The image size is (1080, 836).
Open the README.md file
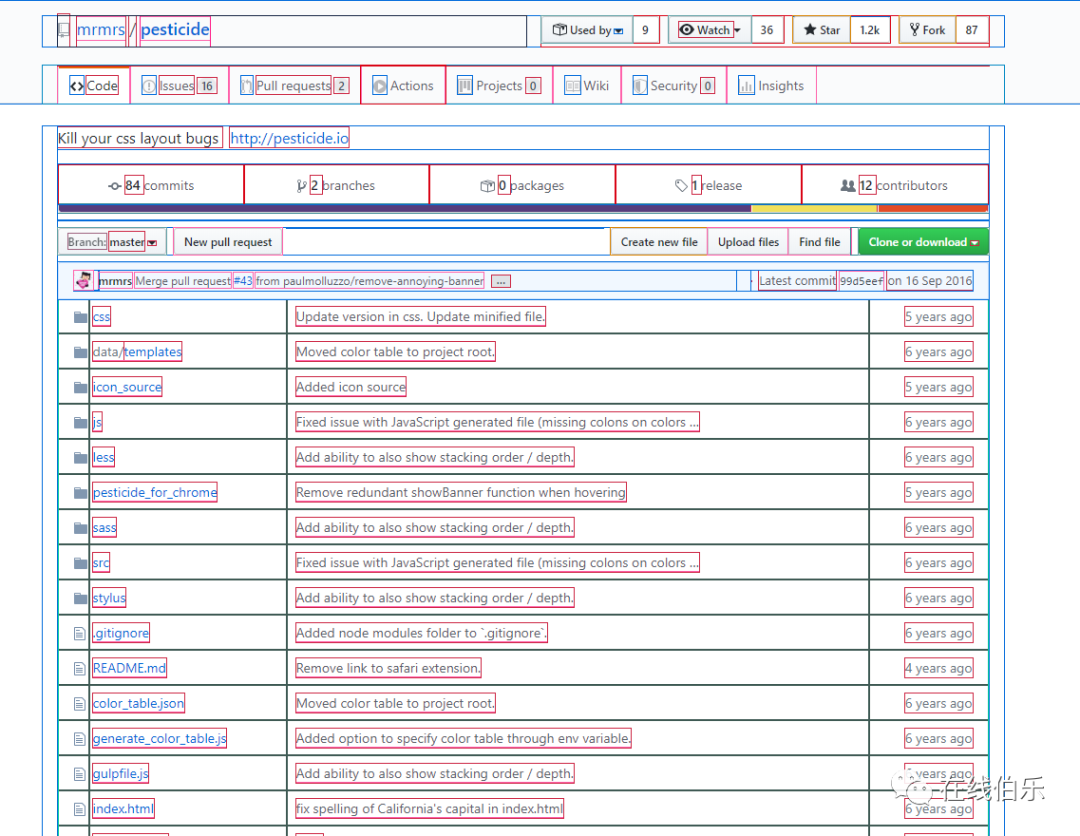pos(129,668)
